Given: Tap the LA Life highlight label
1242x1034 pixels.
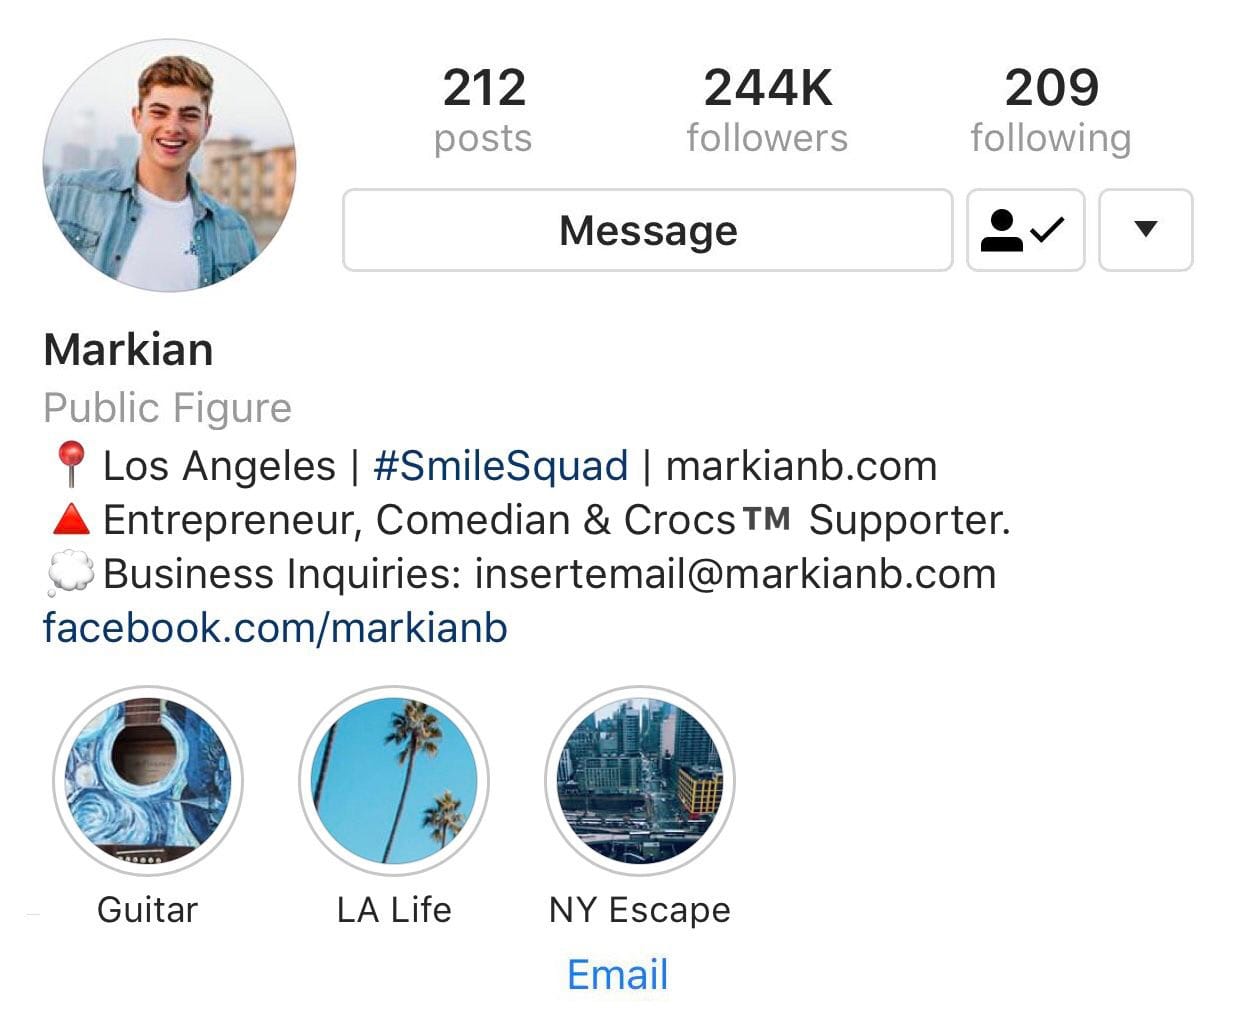Looking at the screenshot, I should click(394, 910).
